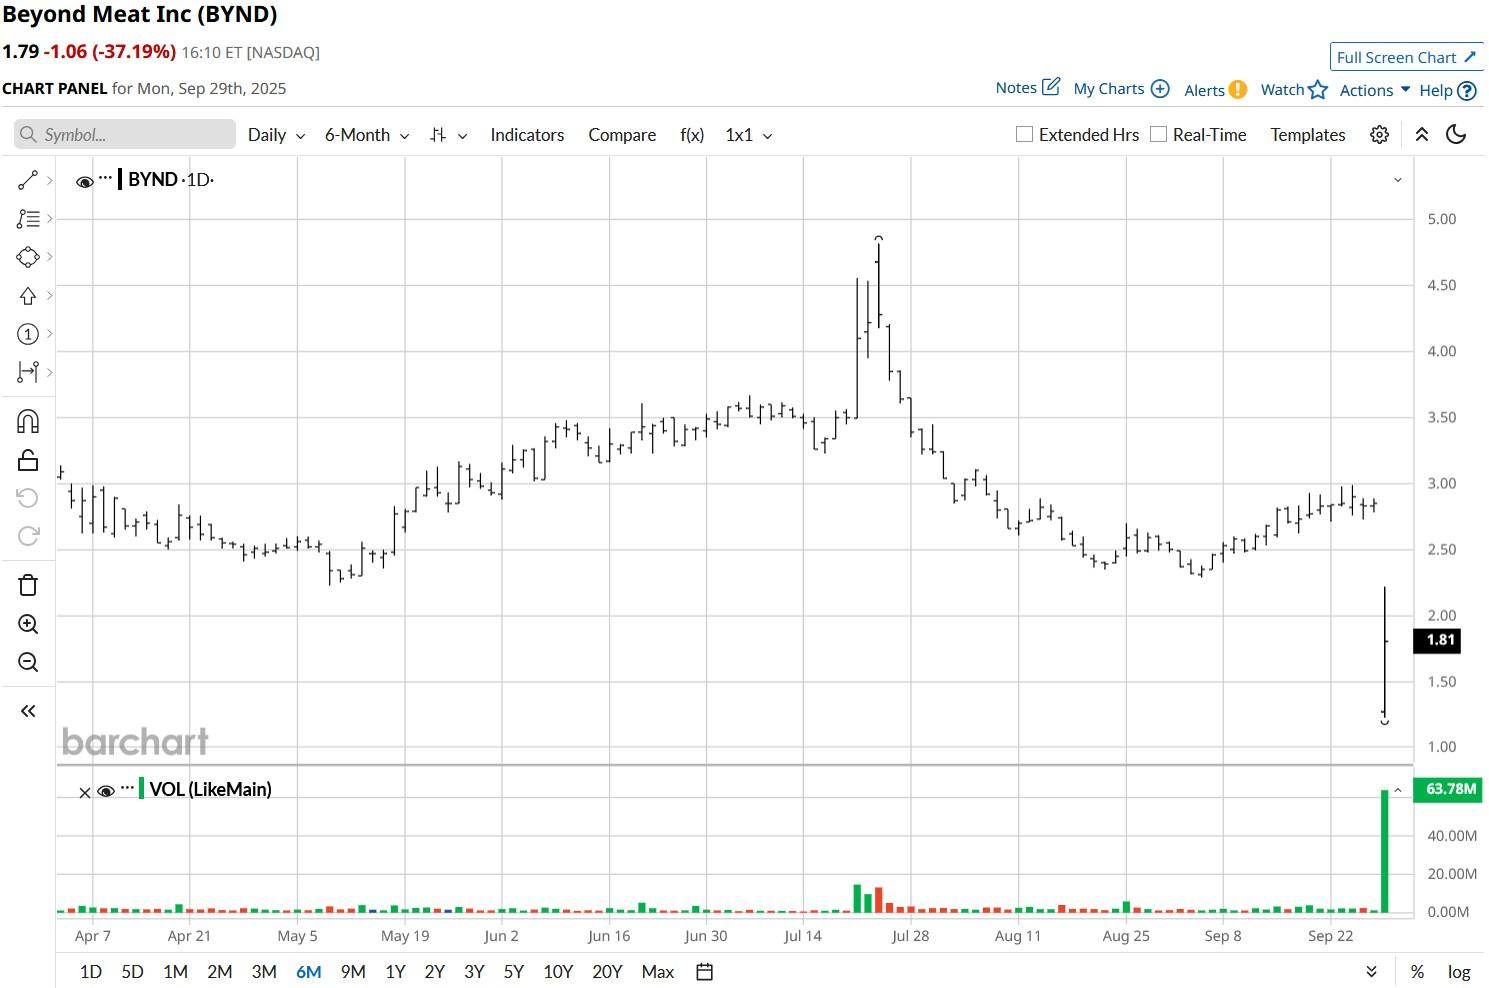Collapse the chart header with double chevron
Viewport: 1489px width, 988px height.
pos(1421,135)
